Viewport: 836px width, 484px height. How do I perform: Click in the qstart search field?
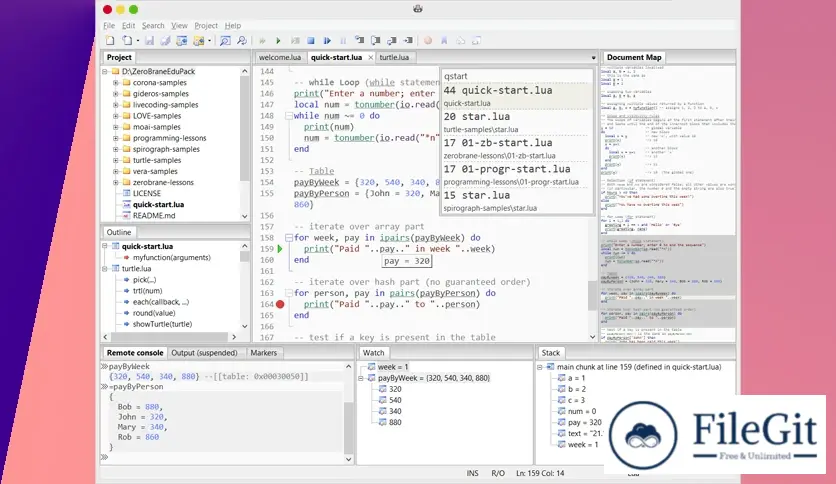pyautogui.click(x=516, y=76)
